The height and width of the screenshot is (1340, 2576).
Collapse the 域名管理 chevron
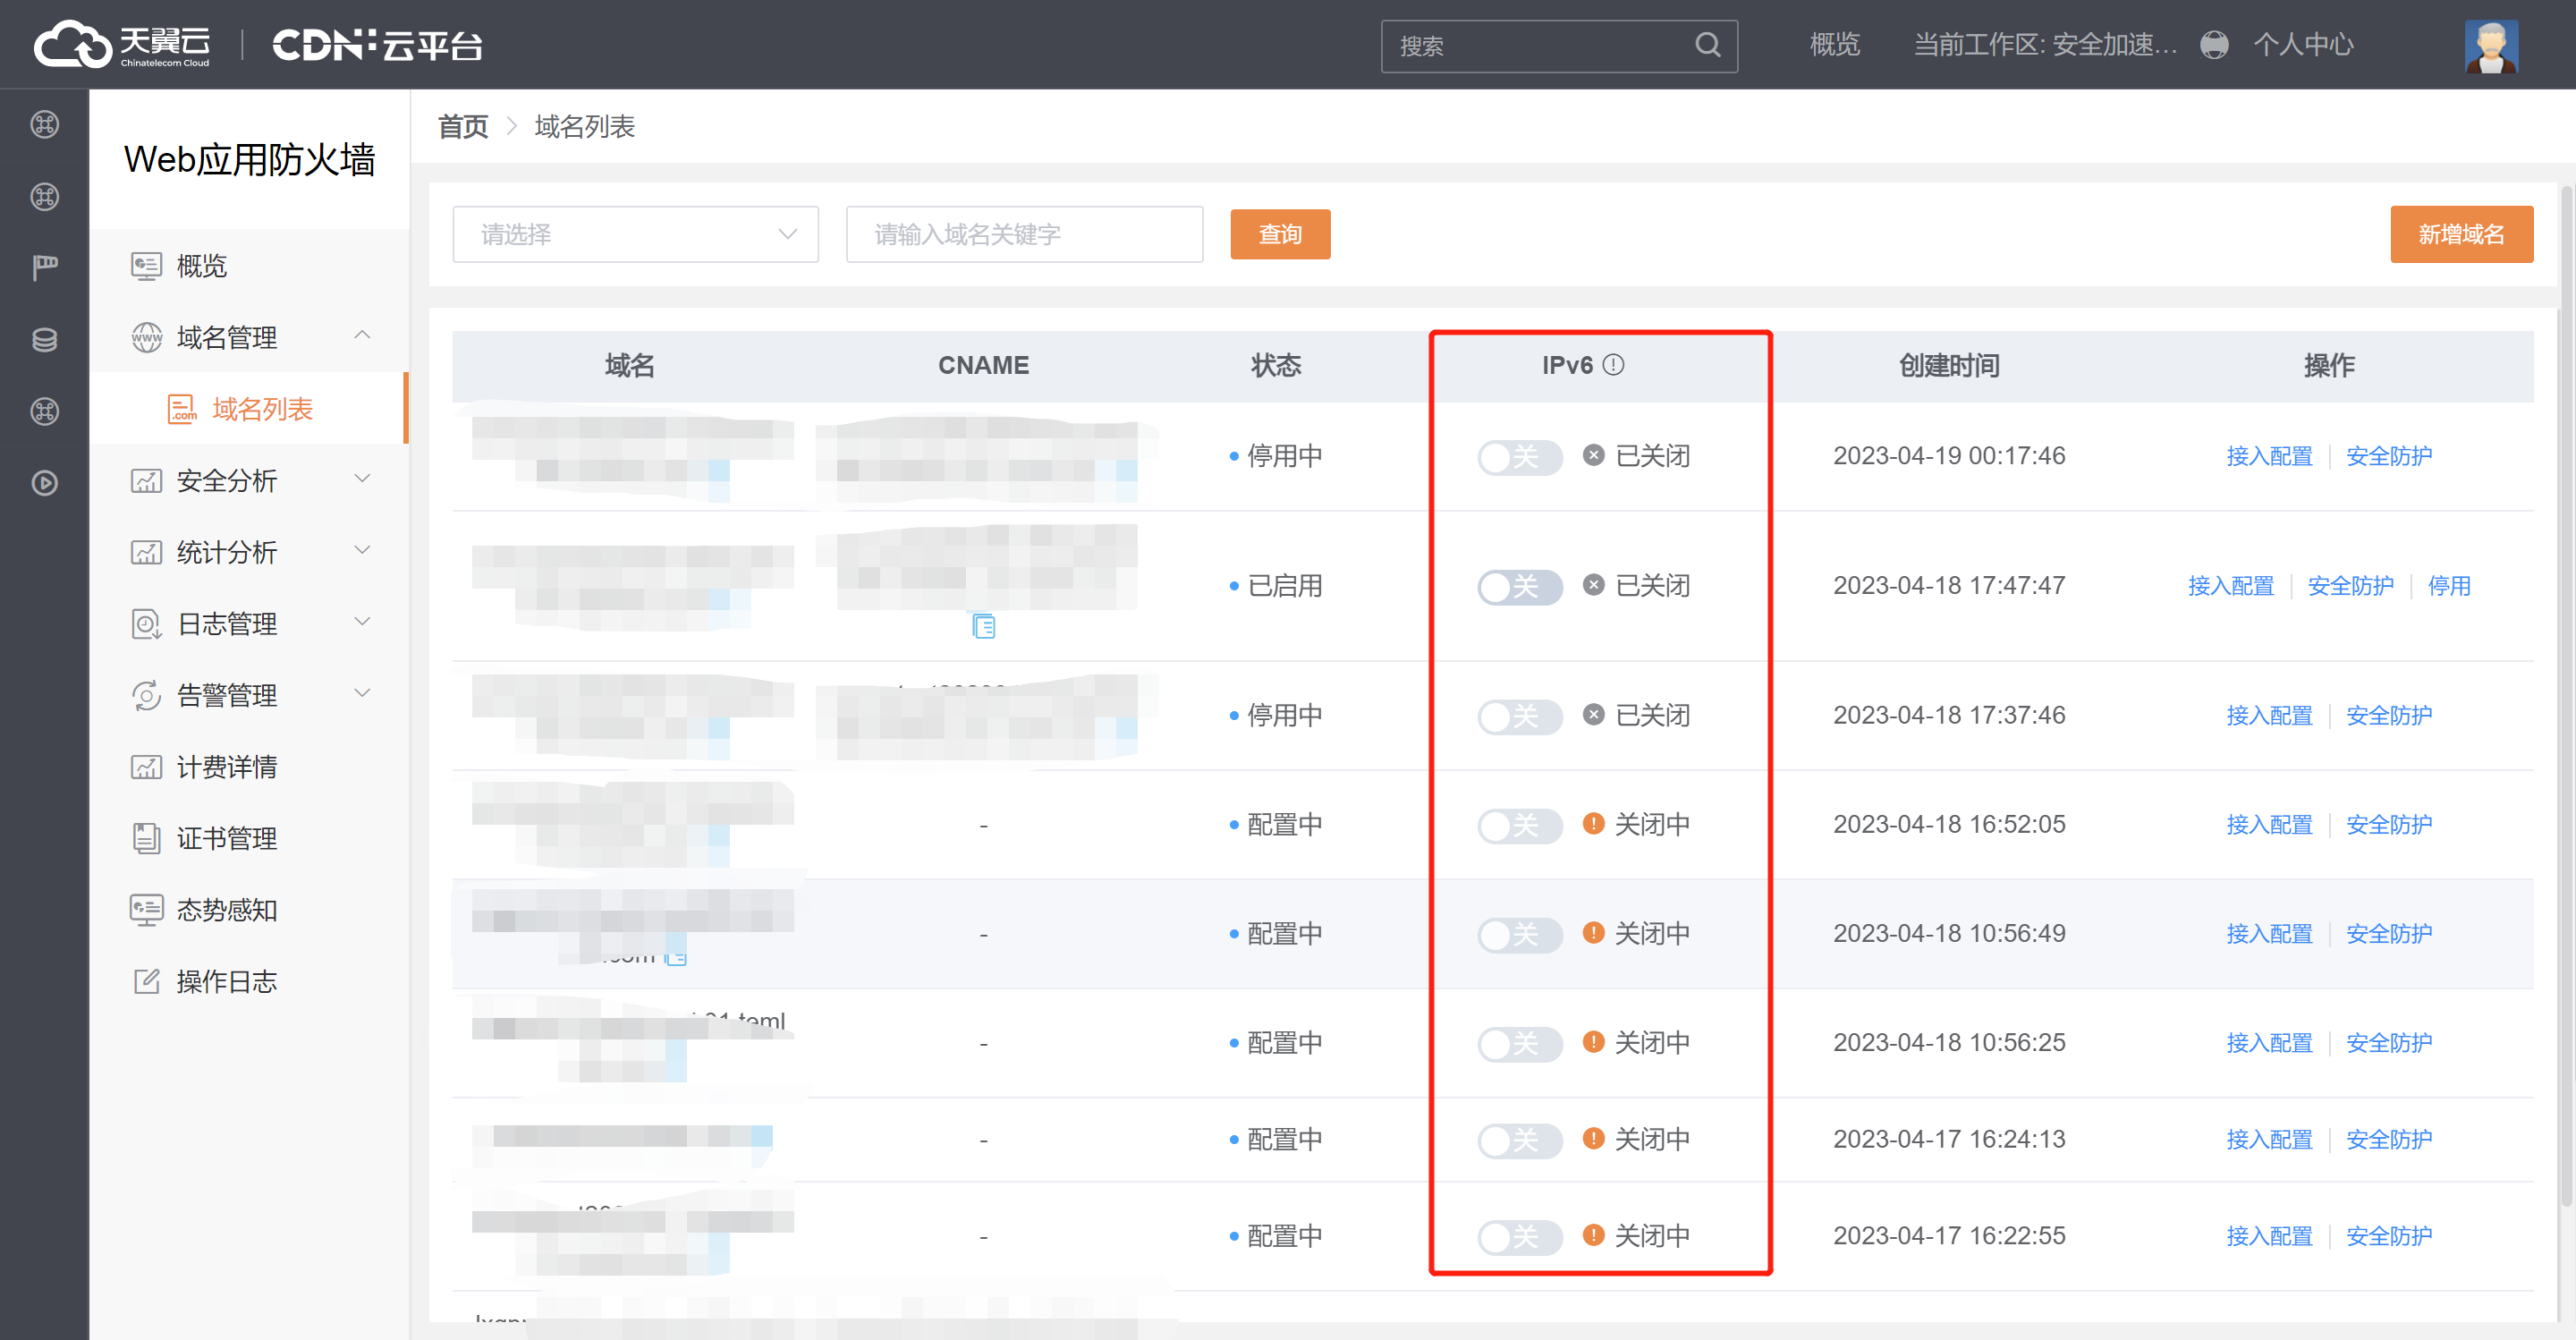[363, 335]
